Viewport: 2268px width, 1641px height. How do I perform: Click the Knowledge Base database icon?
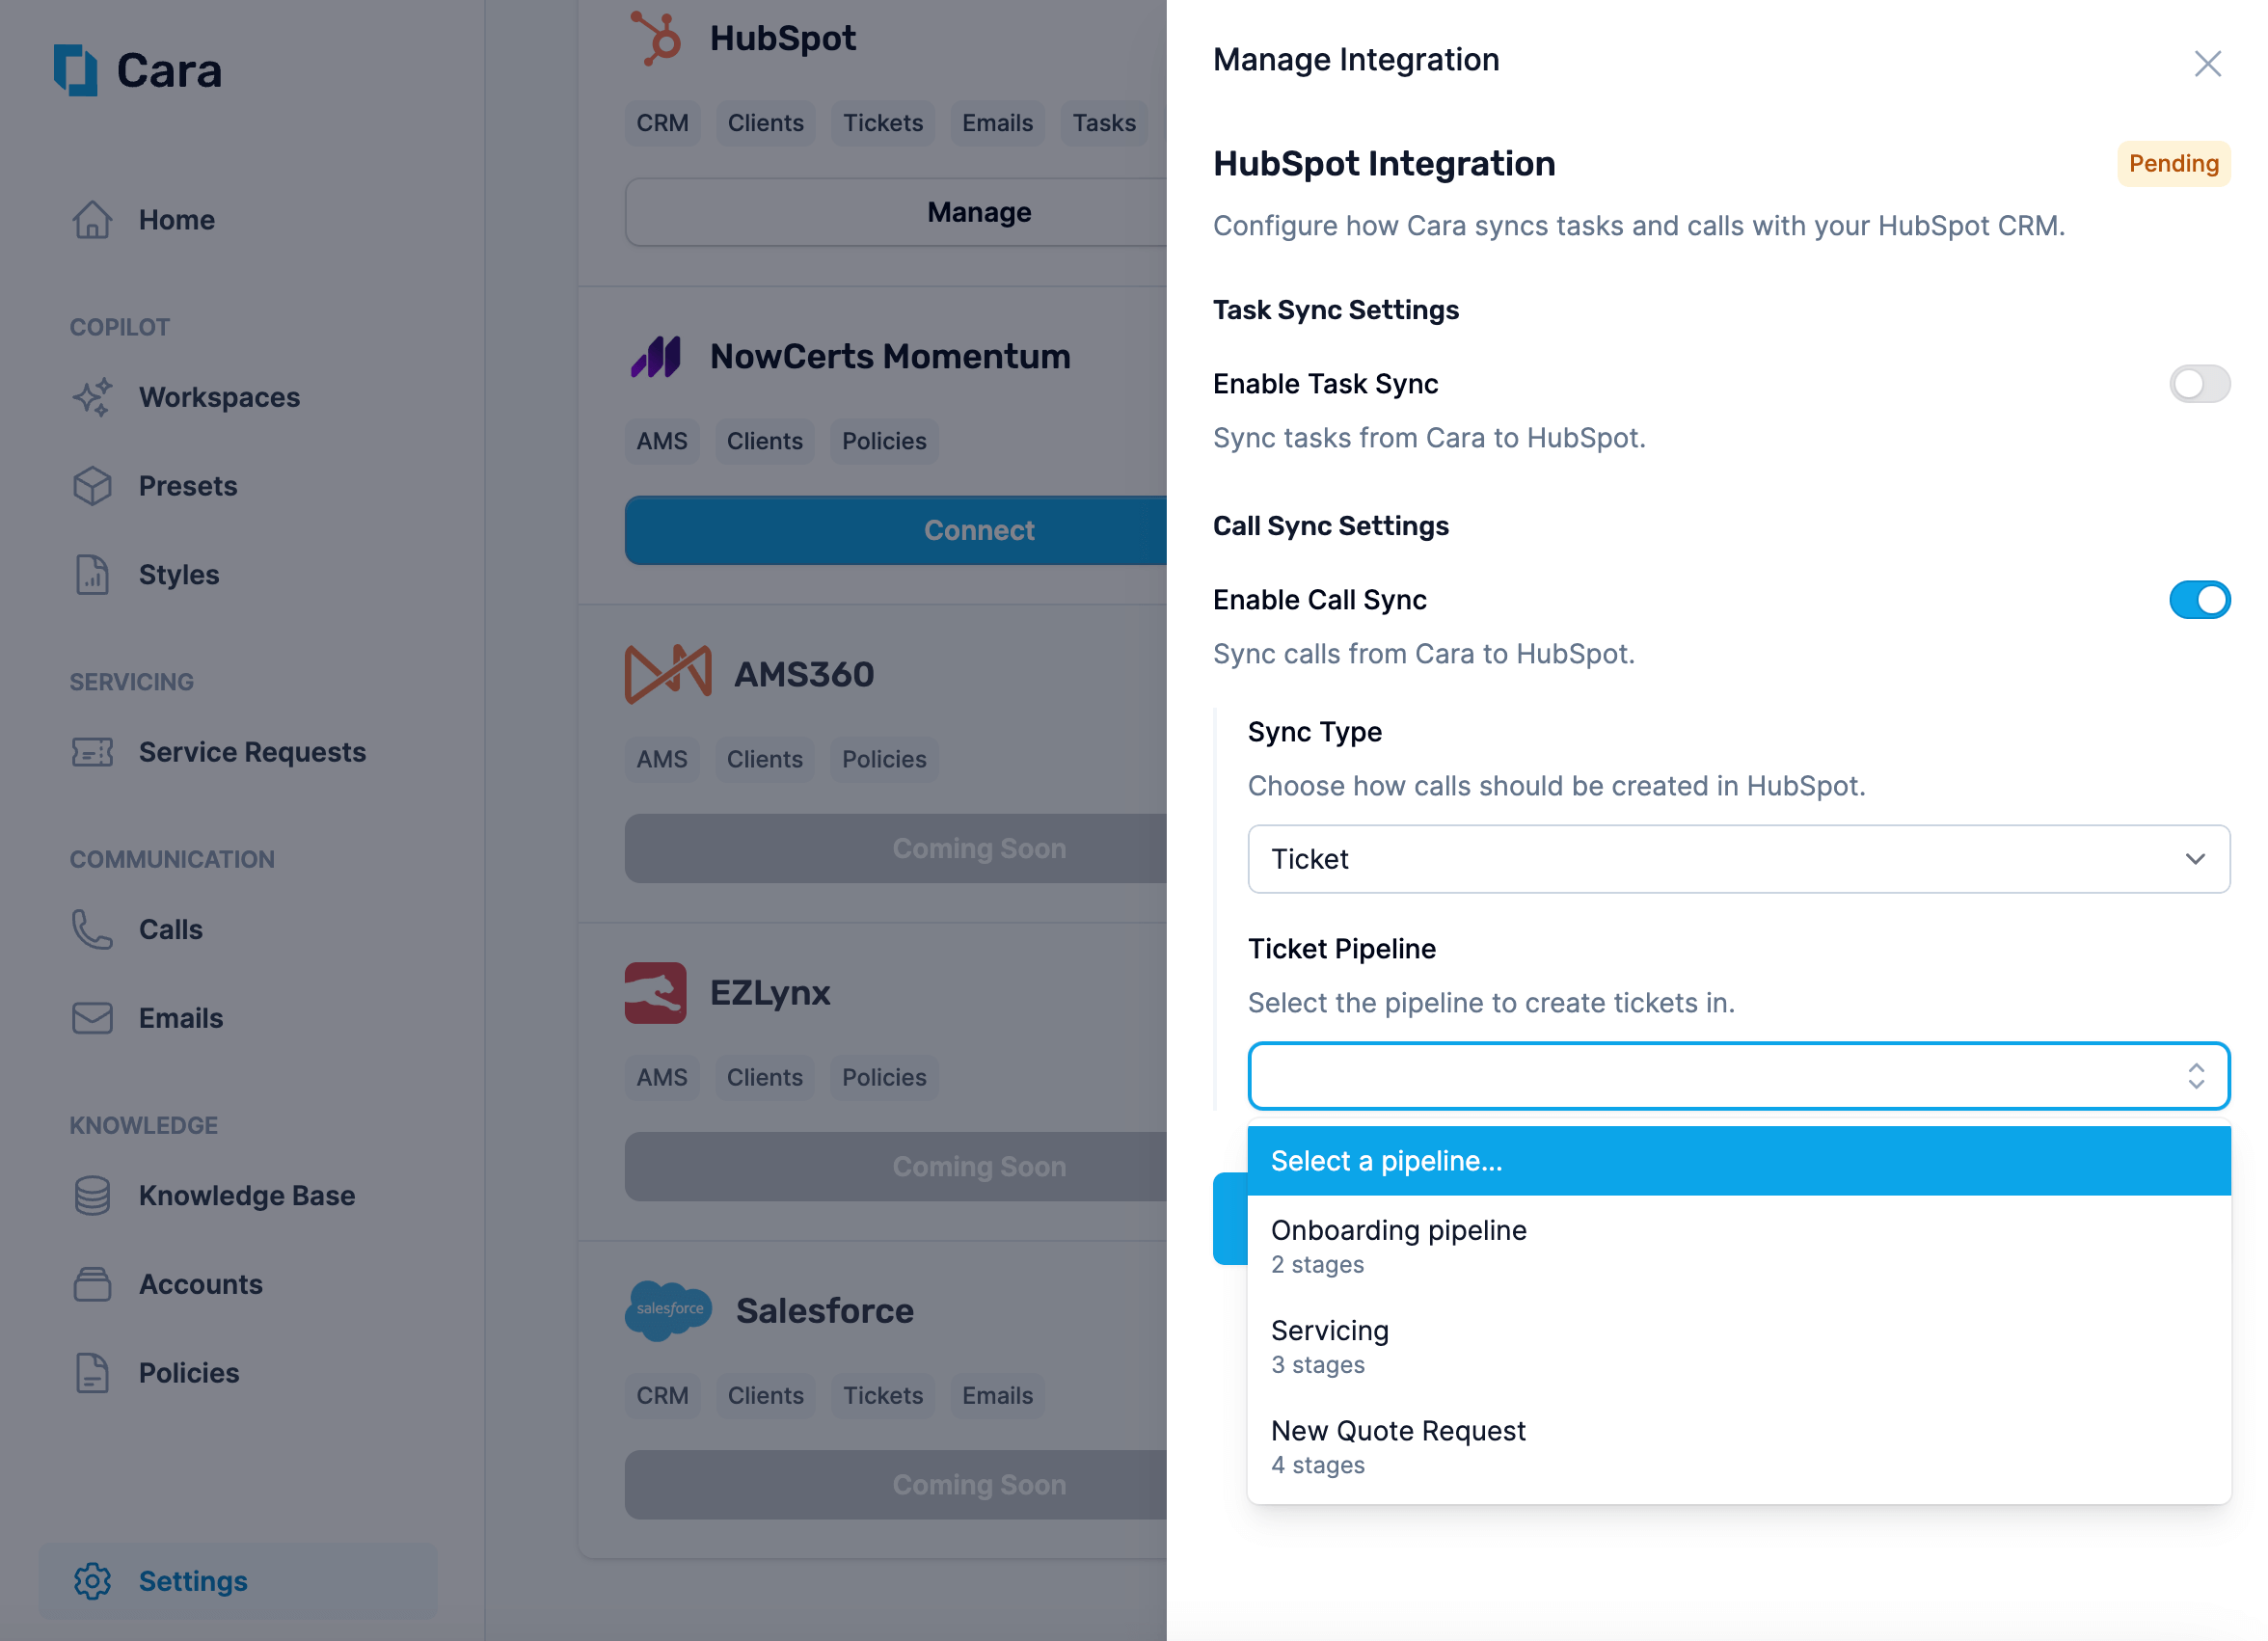click(x=92, y=1195)
